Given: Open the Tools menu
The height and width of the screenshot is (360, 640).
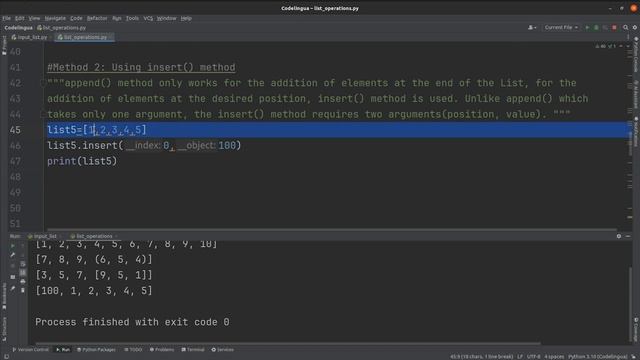Looking at the screenshot, I should pos(132,18).
